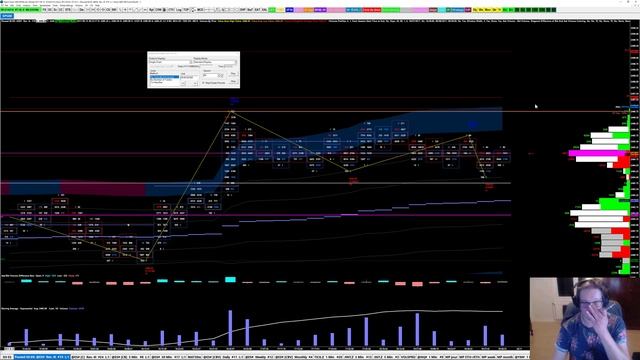Click the DOI toolbar button
Screen dimensions: 640x360
click(114, 9)
